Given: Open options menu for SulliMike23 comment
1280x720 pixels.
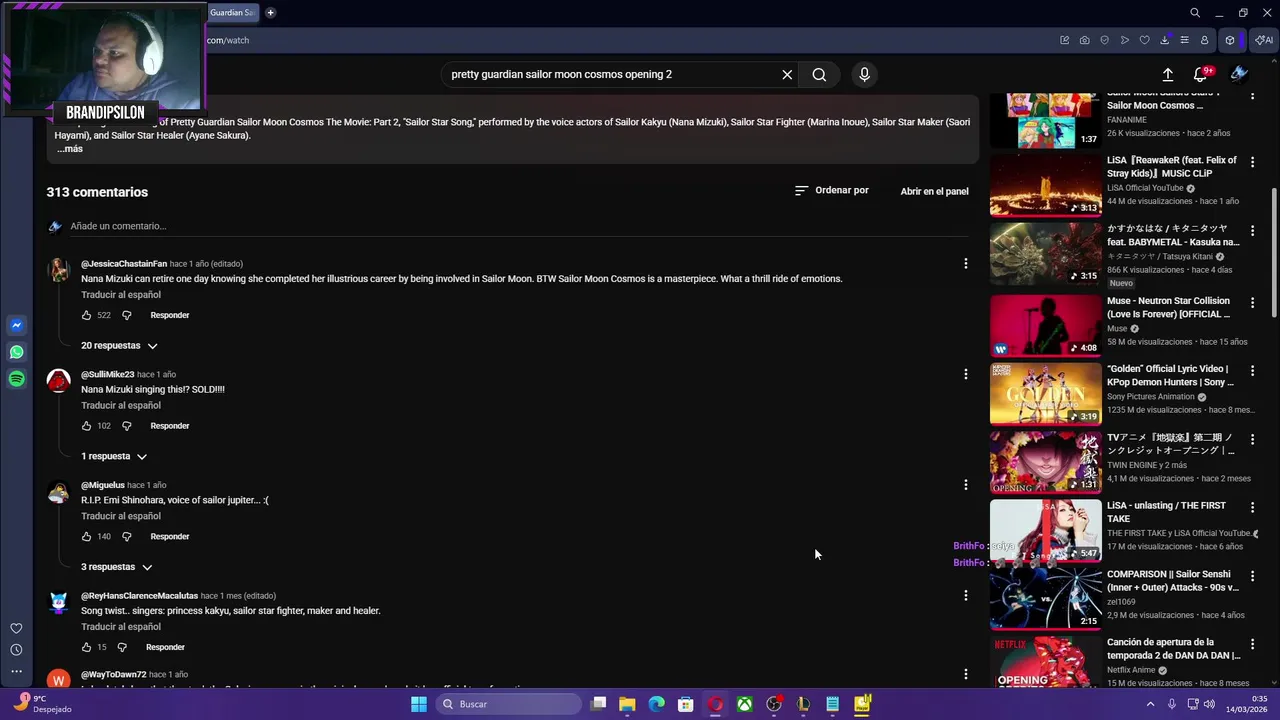Looking at the screenshot, I should pos(965,374).
